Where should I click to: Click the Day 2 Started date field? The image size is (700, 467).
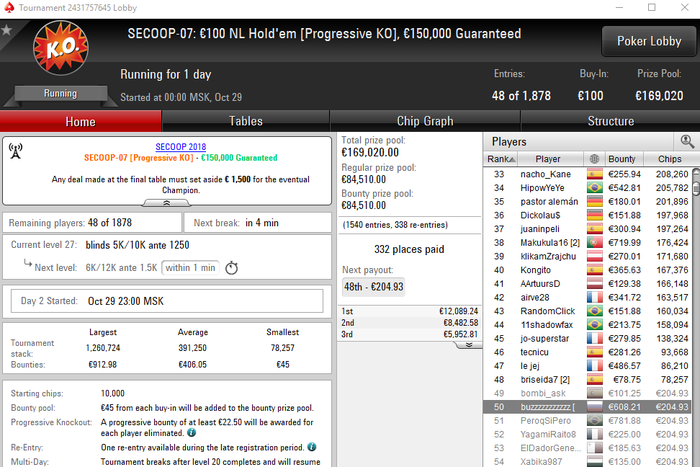[x=167, y=301]
